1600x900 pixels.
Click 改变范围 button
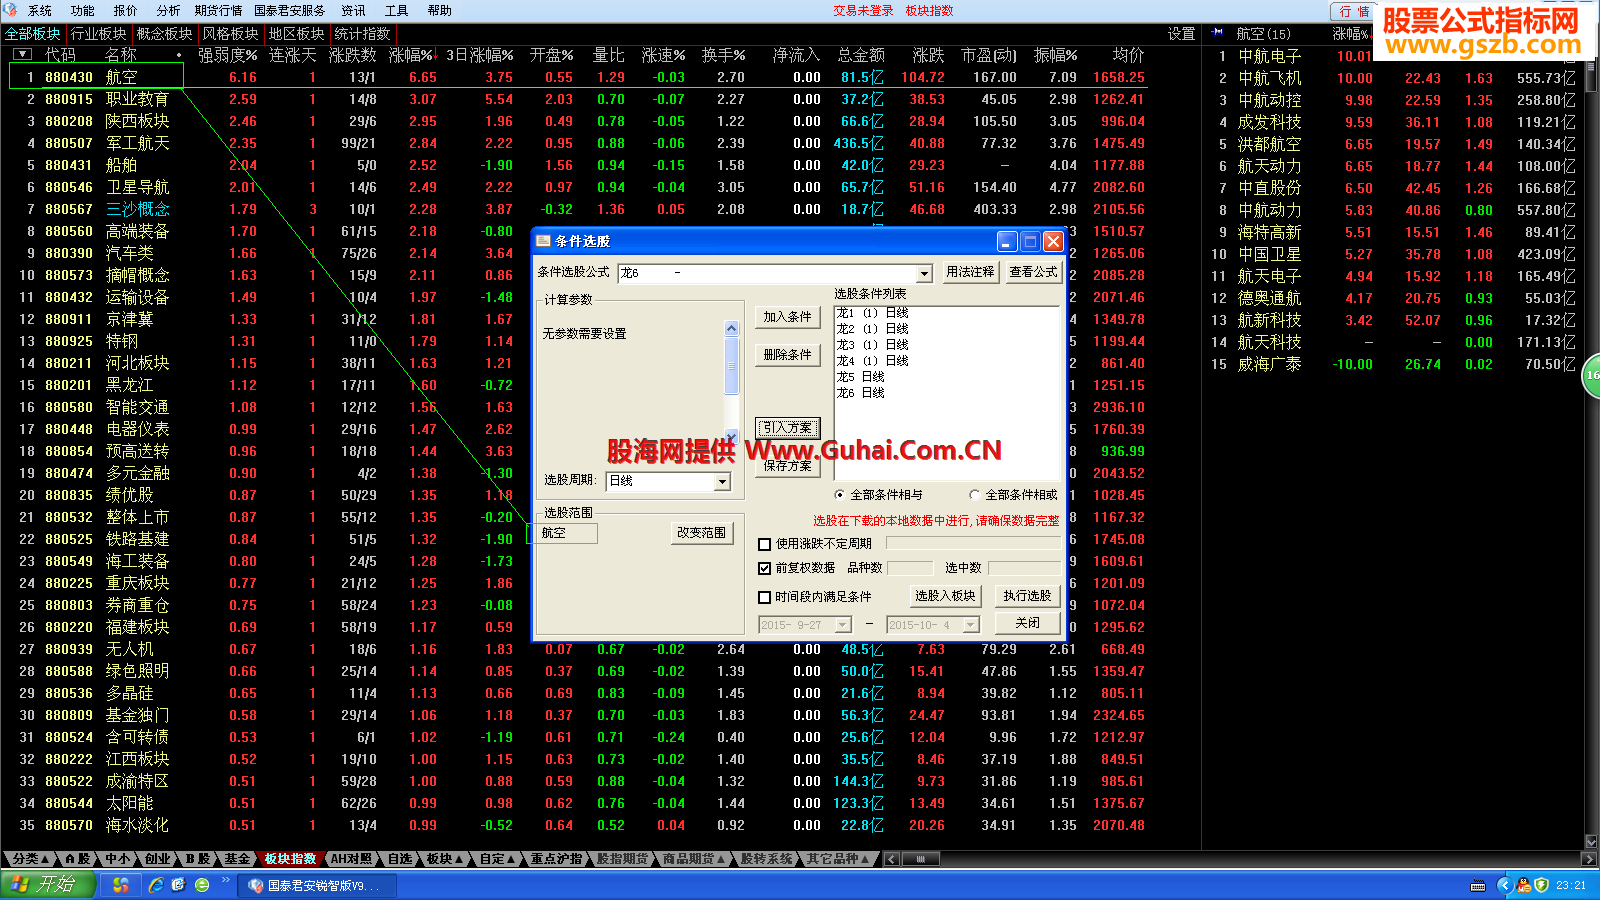702,533
